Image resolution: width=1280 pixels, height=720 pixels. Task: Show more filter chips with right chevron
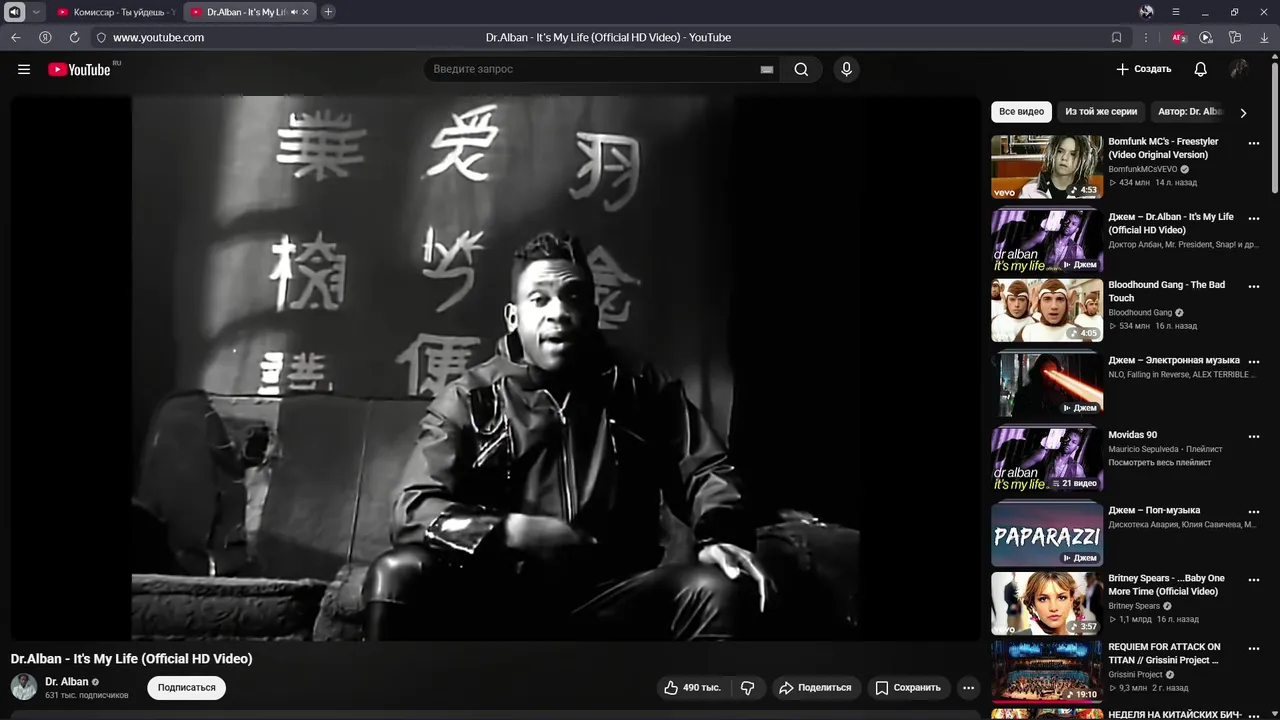[1243, 112]
